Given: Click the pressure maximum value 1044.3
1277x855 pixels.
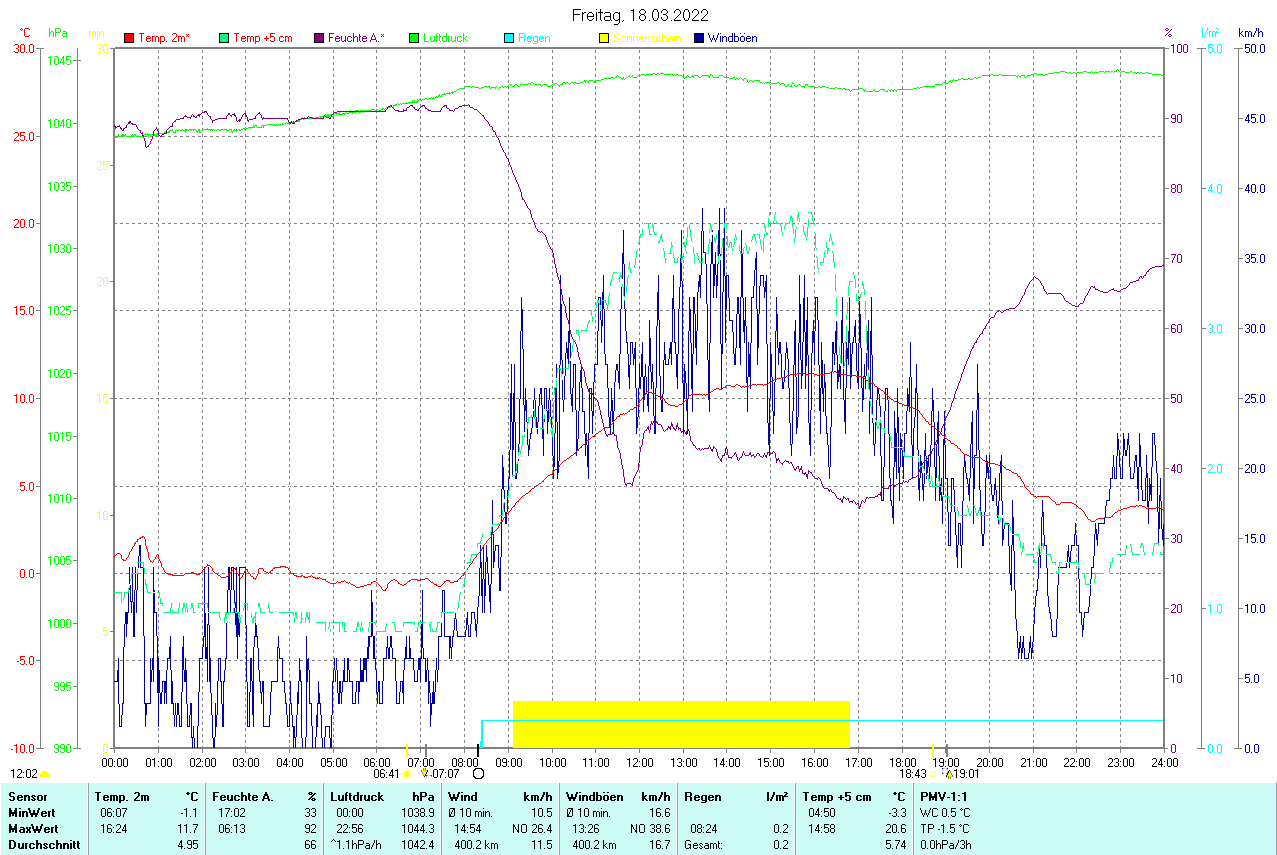Looking at the screenshot, I should [x=417, y=829].
